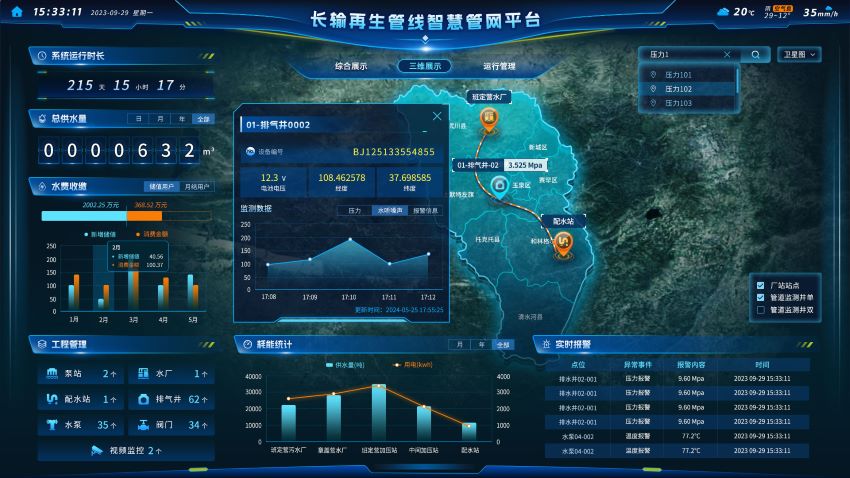Close the 01-排气井0002 popup
Viewport: 850px width, 478px height.
[x=437, y=116]
